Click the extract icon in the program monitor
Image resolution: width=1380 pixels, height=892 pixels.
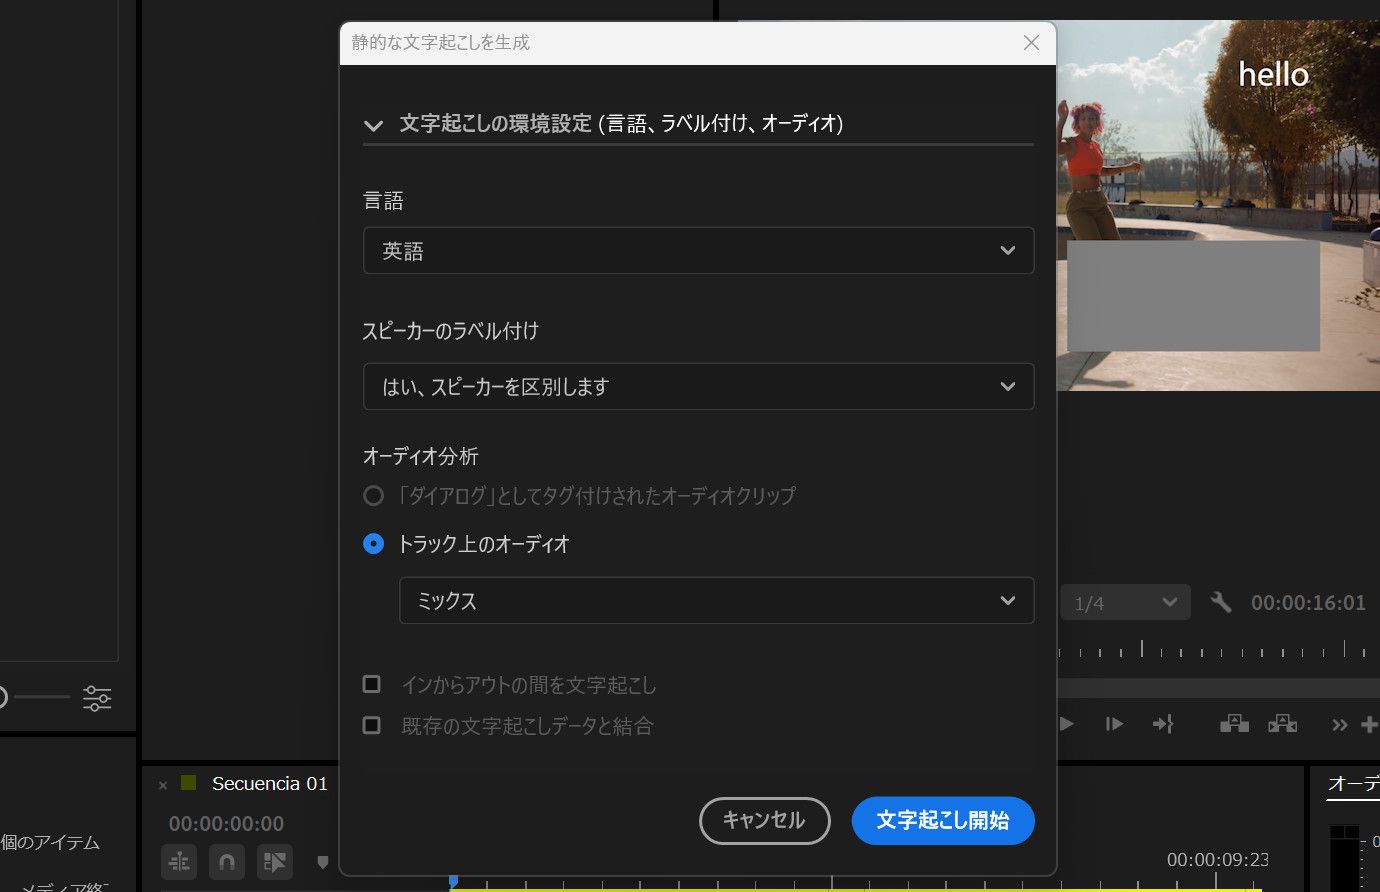[1282, 724]
